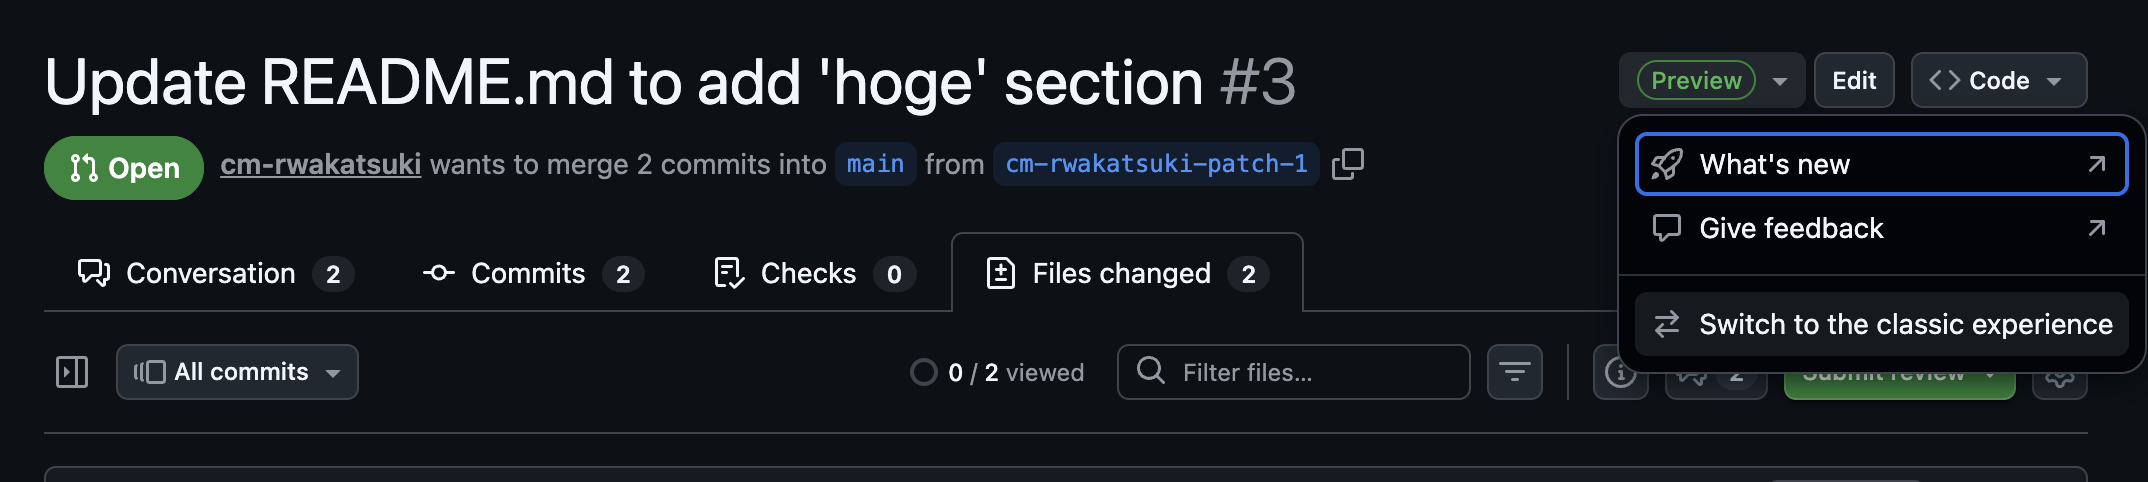2148x482 pixels.
Task: Click the filter options icon button
Action: pos(1514,372)
